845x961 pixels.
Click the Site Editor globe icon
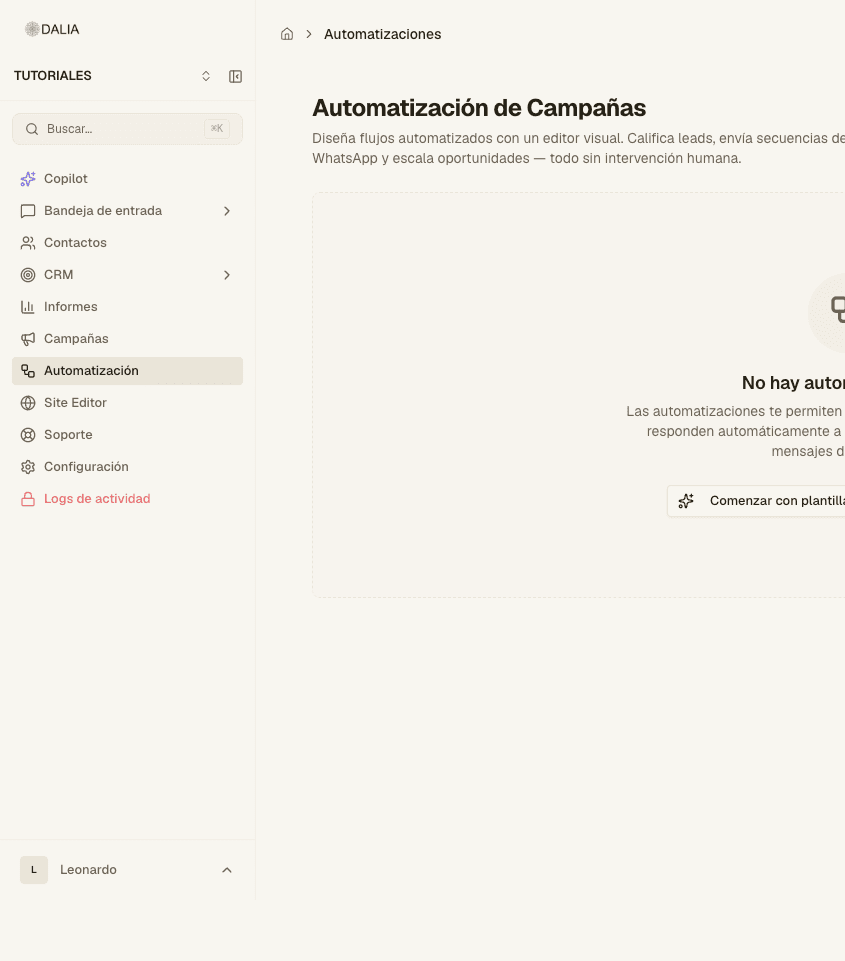28,403
